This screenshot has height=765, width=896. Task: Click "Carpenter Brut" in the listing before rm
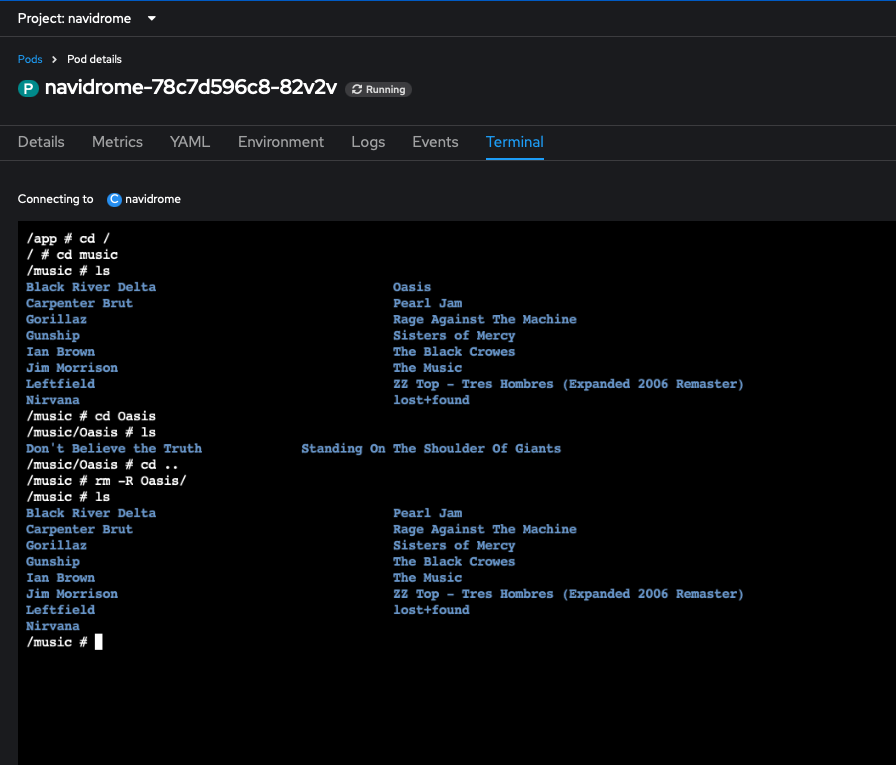79,303
